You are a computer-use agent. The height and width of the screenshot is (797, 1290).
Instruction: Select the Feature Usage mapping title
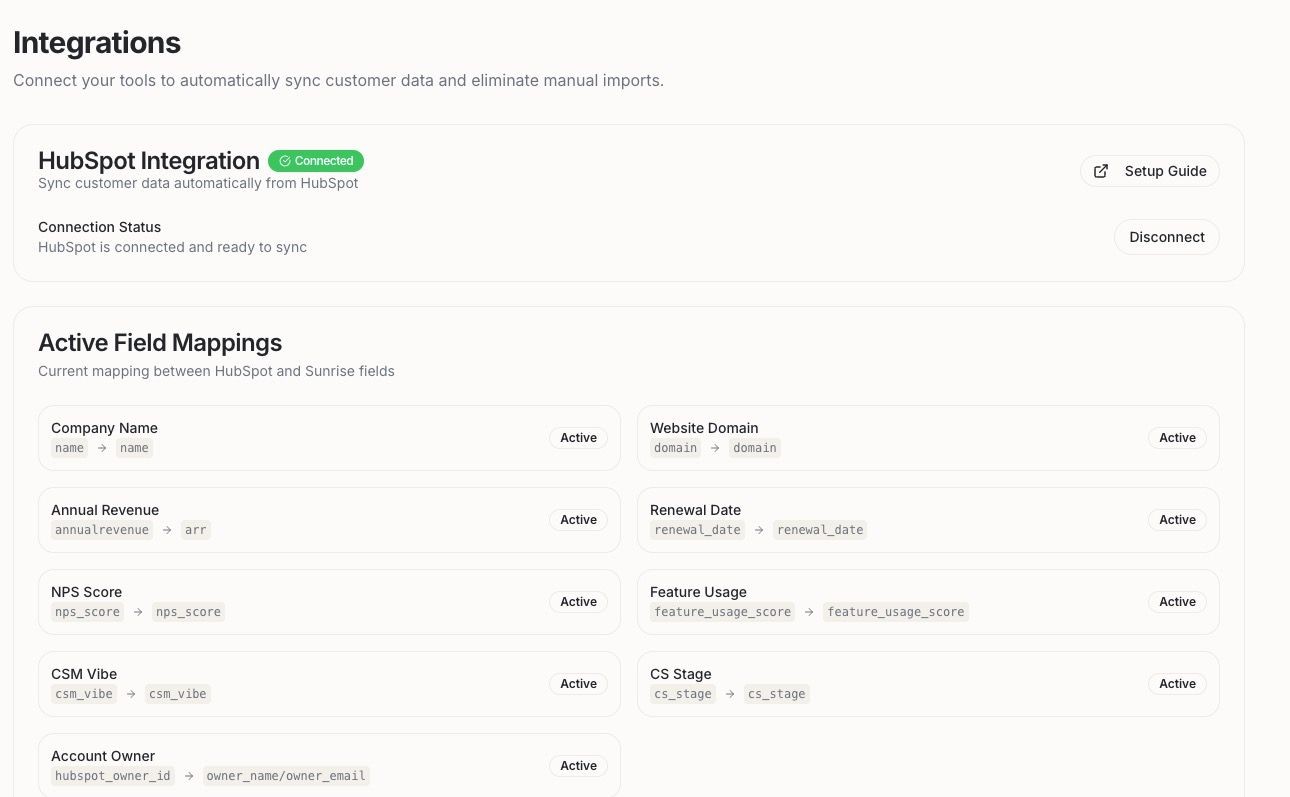coord(698,592)
